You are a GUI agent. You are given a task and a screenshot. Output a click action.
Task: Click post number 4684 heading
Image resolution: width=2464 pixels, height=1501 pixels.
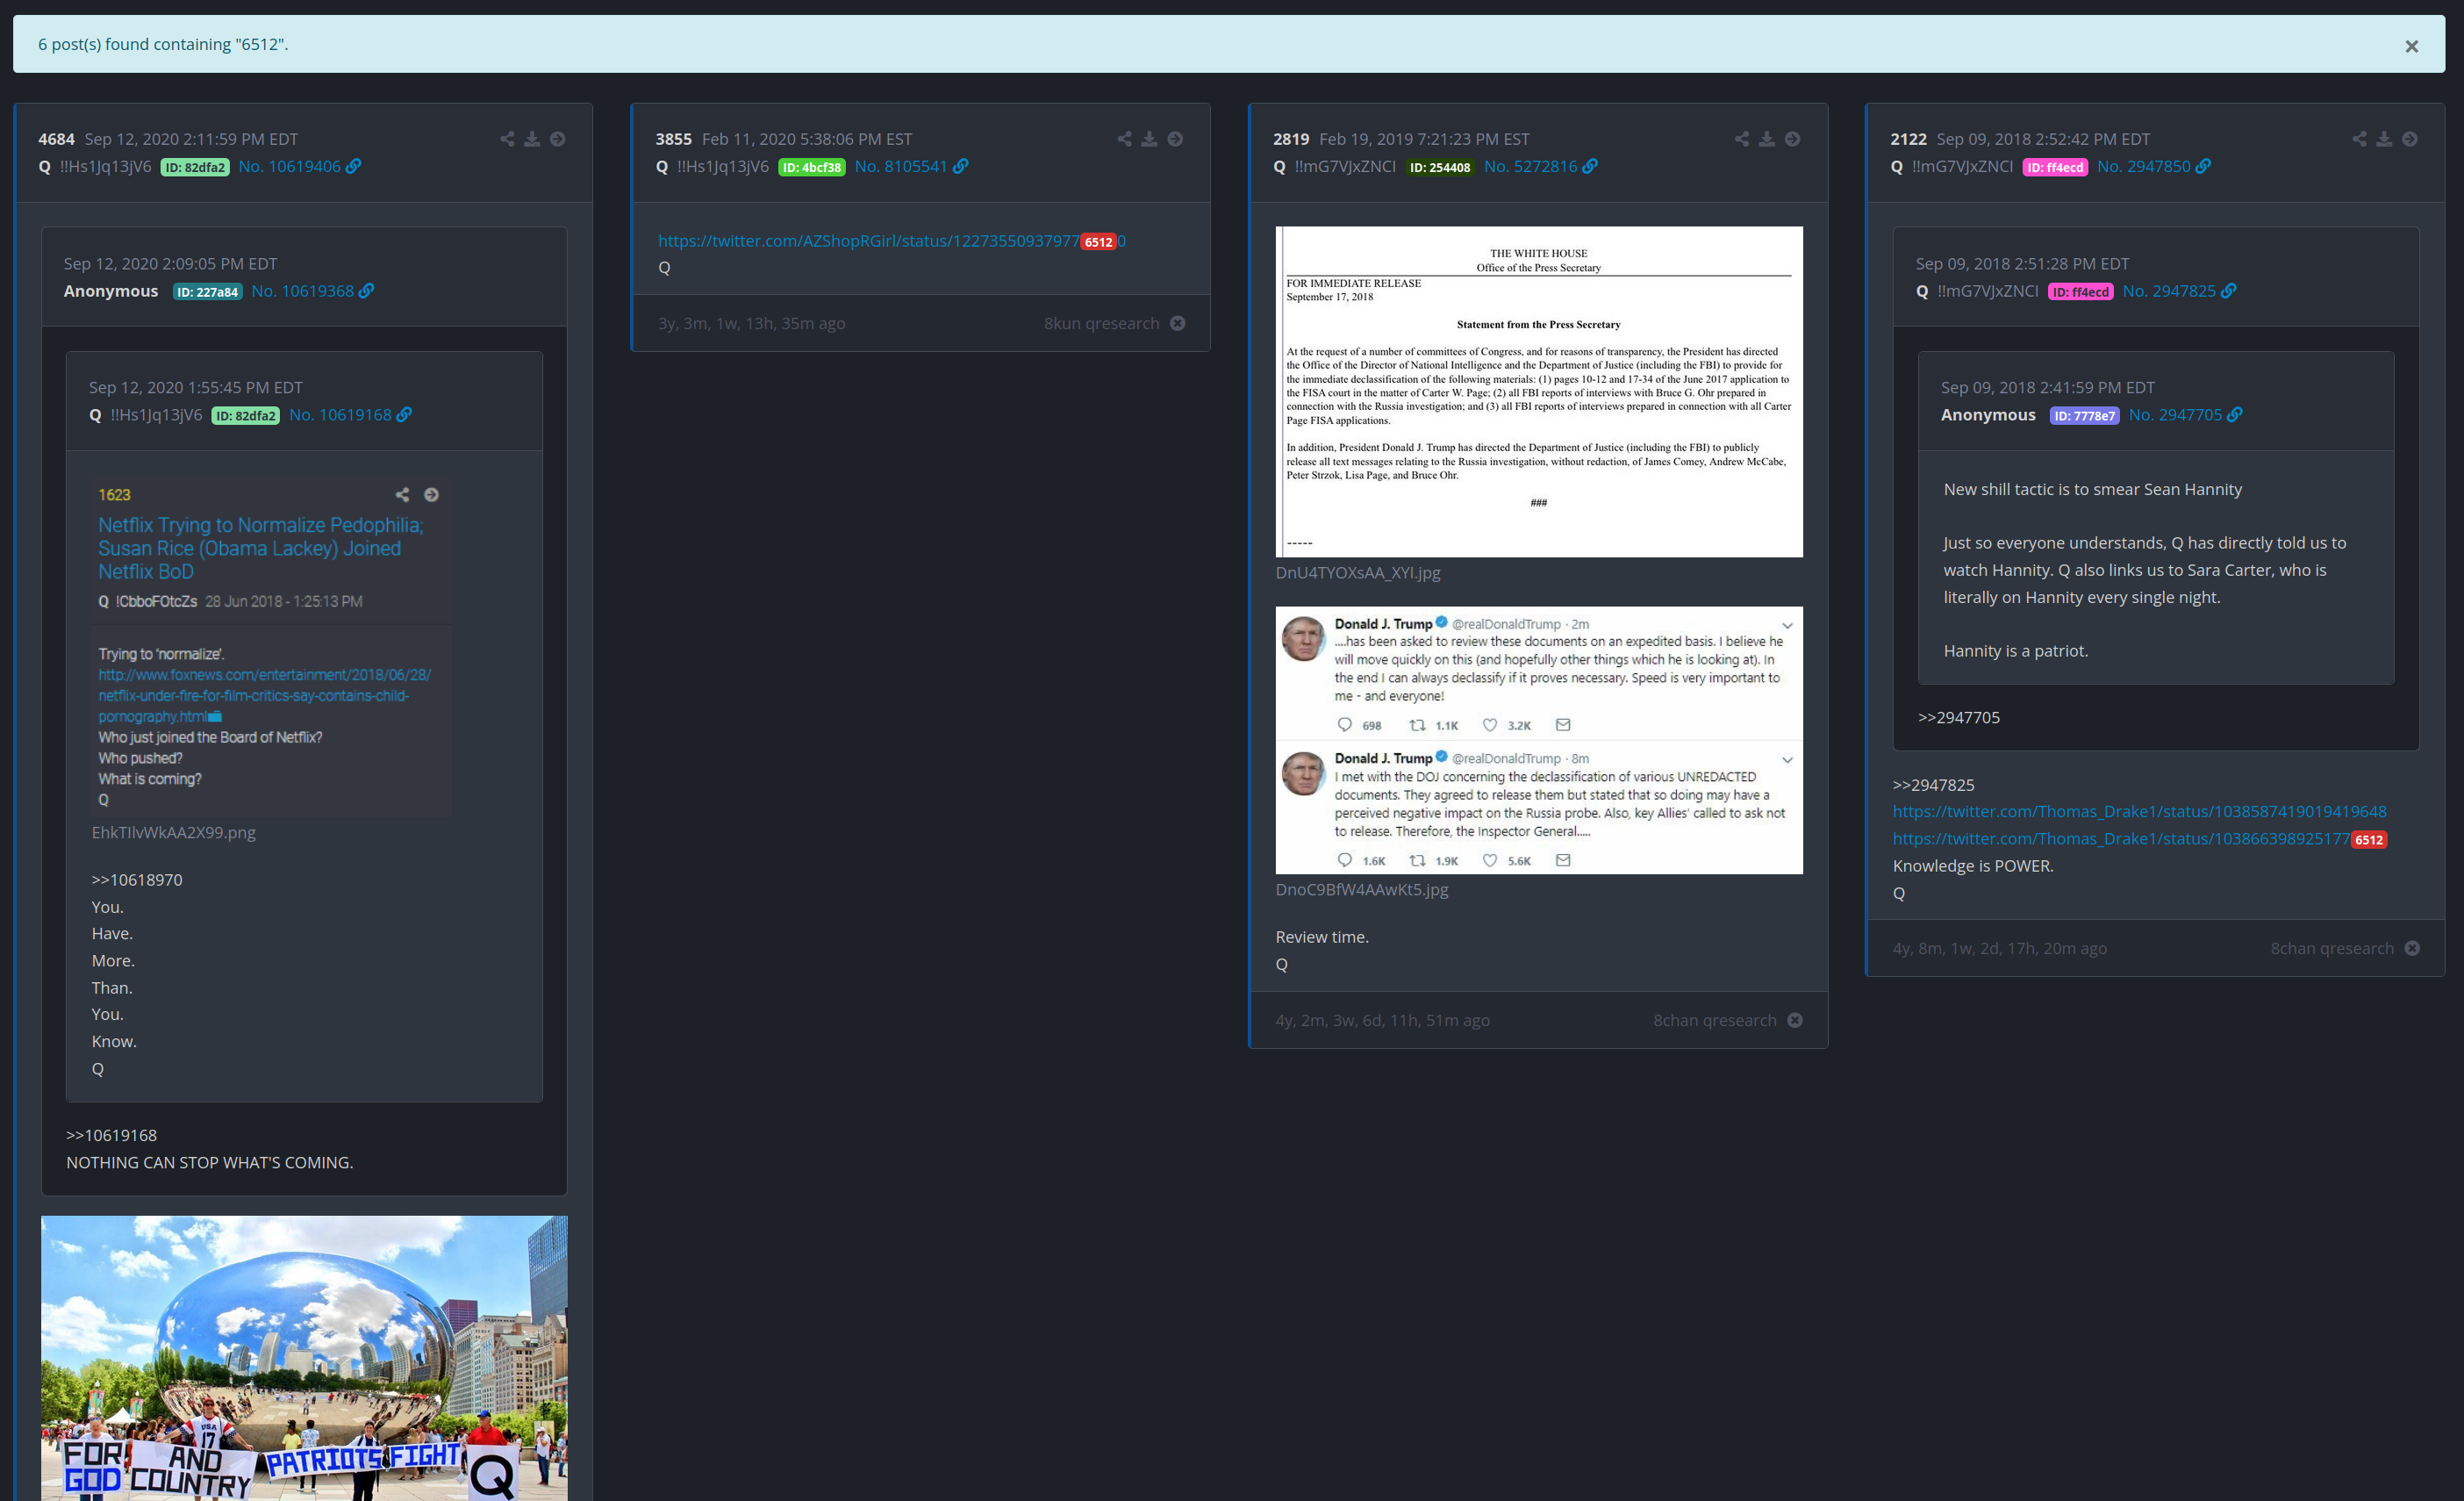(56, 139)
